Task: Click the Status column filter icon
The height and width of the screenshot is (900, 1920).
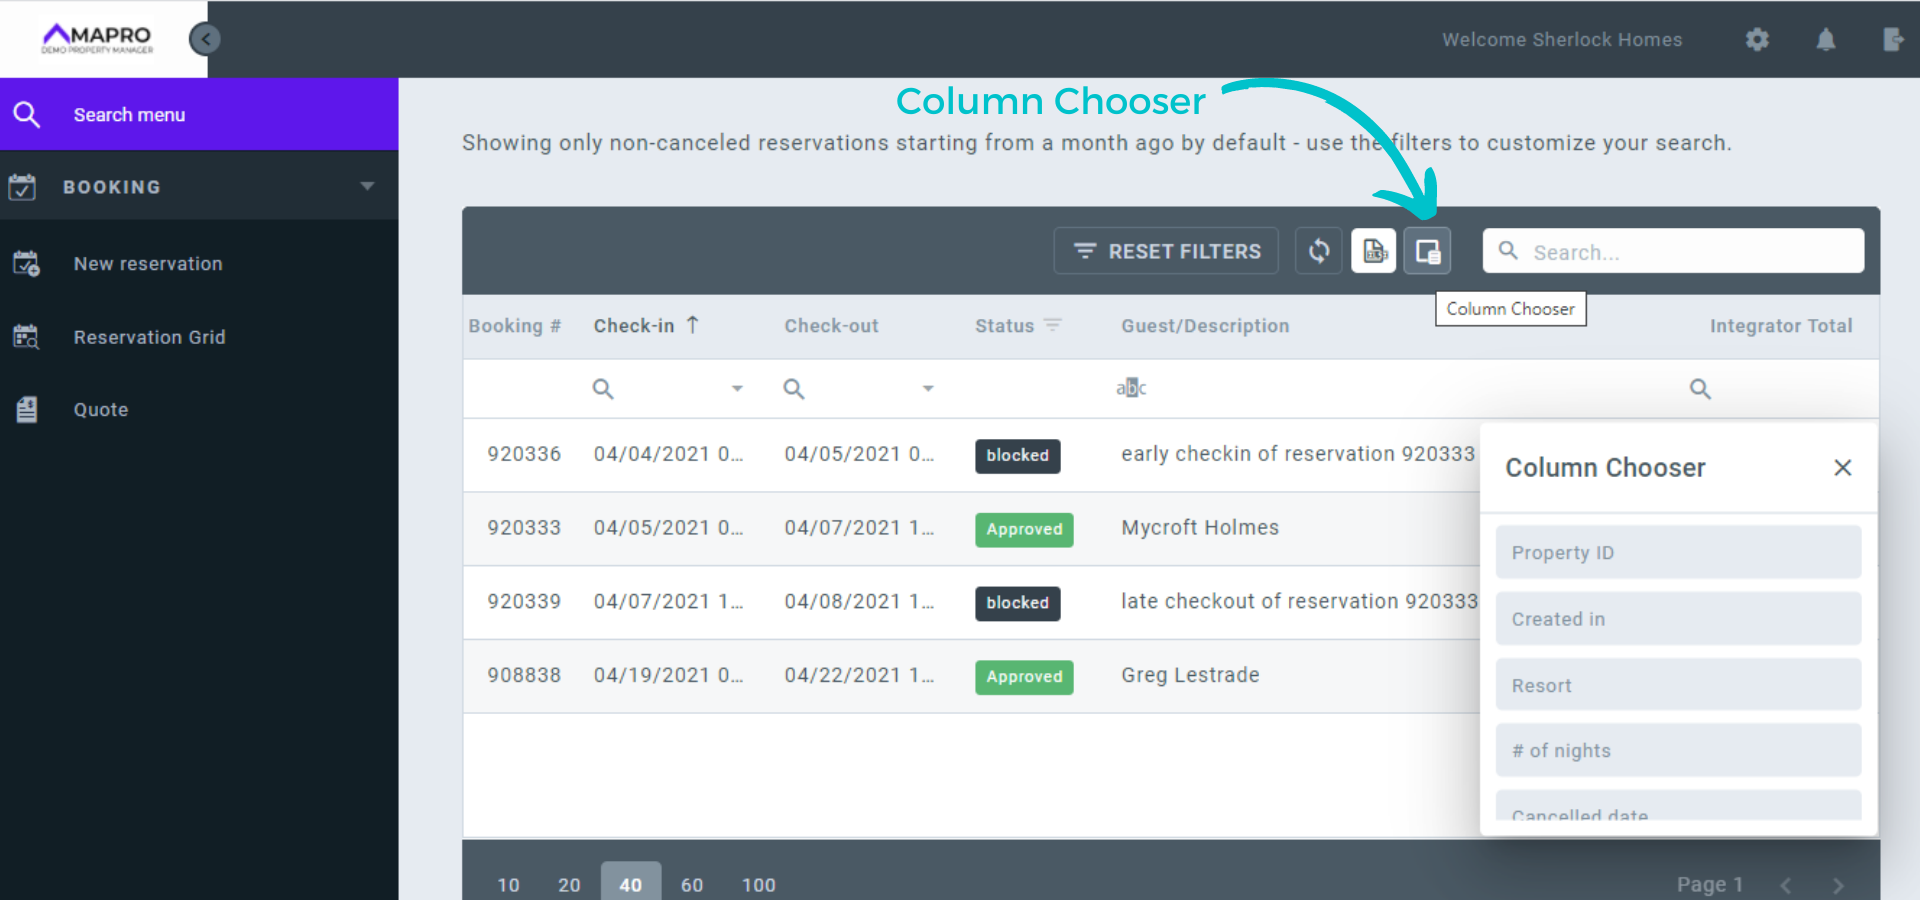Action: click(1052, 325)
